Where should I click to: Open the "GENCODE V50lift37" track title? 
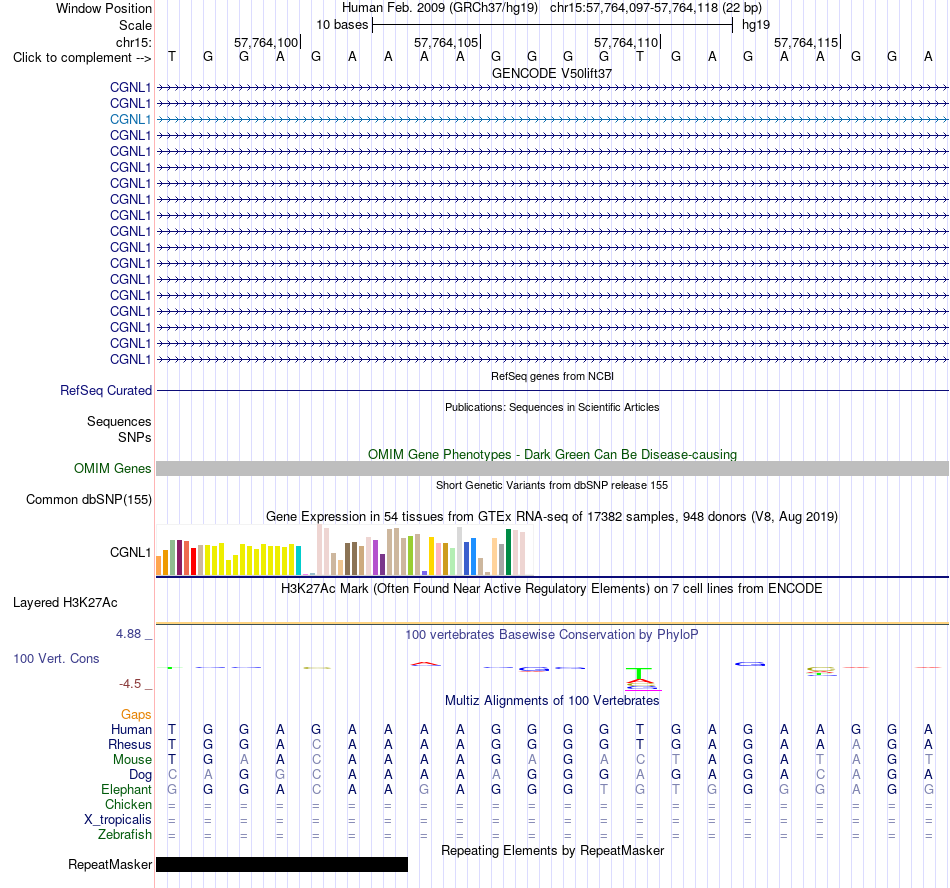(552, 73)
